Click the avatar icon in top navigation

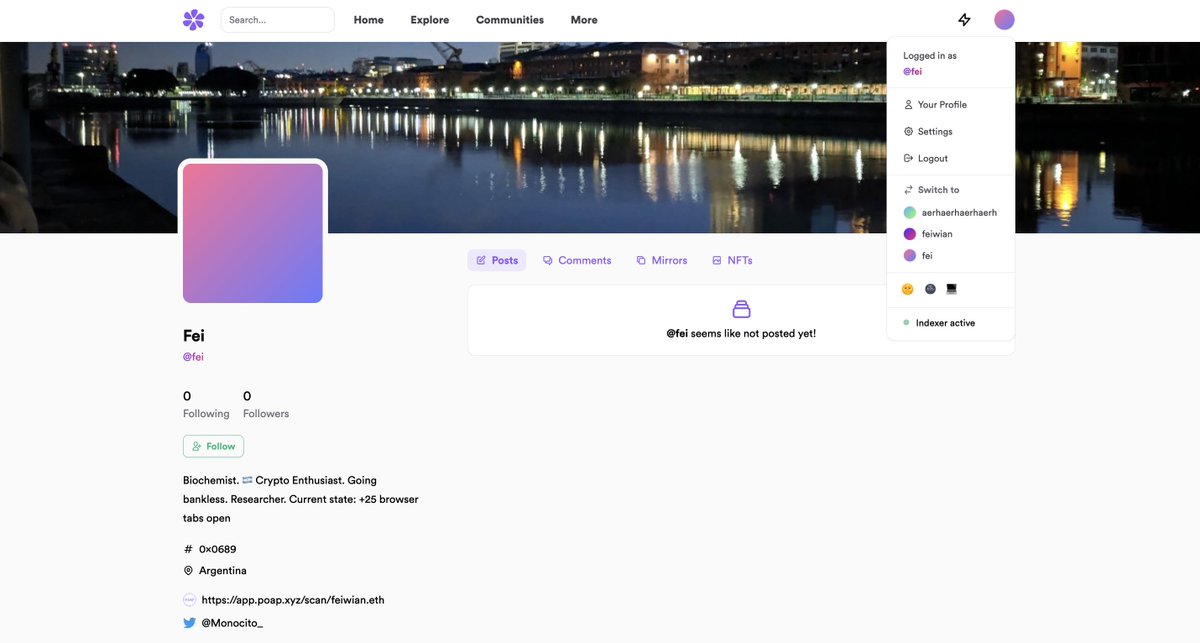tap(1004, 20)
